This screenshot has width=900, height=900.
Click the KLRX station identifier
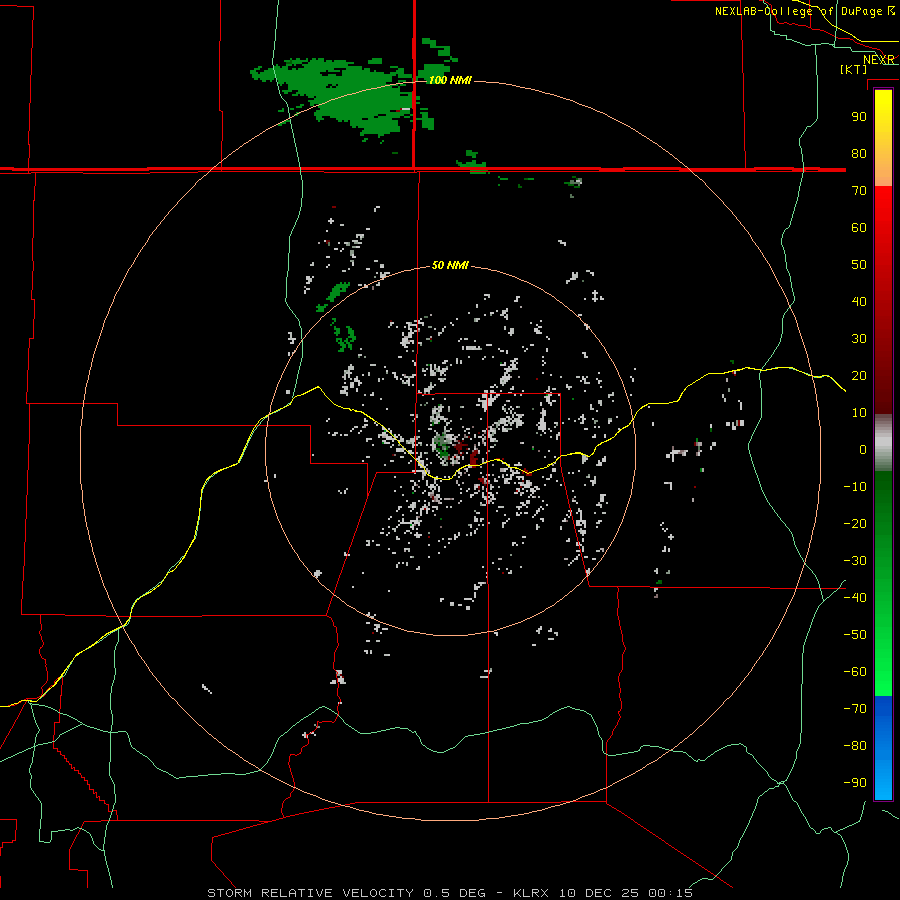[531, 893]
